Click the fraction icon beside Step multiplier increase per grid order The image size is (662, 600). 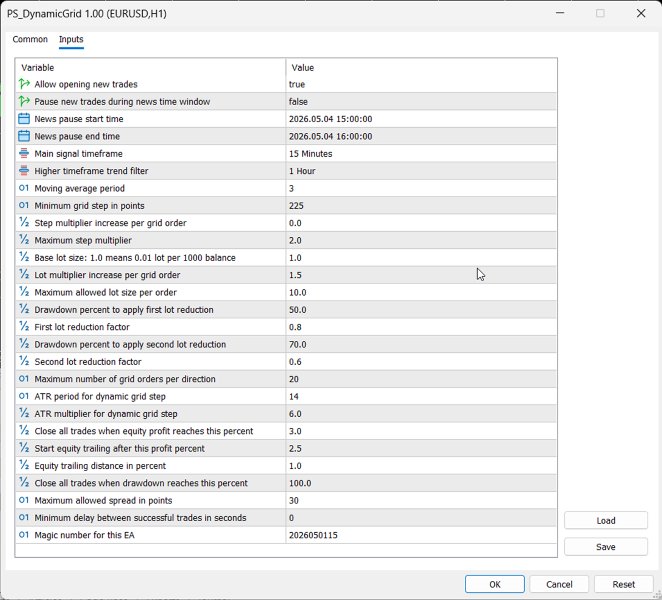coord(24,223)
